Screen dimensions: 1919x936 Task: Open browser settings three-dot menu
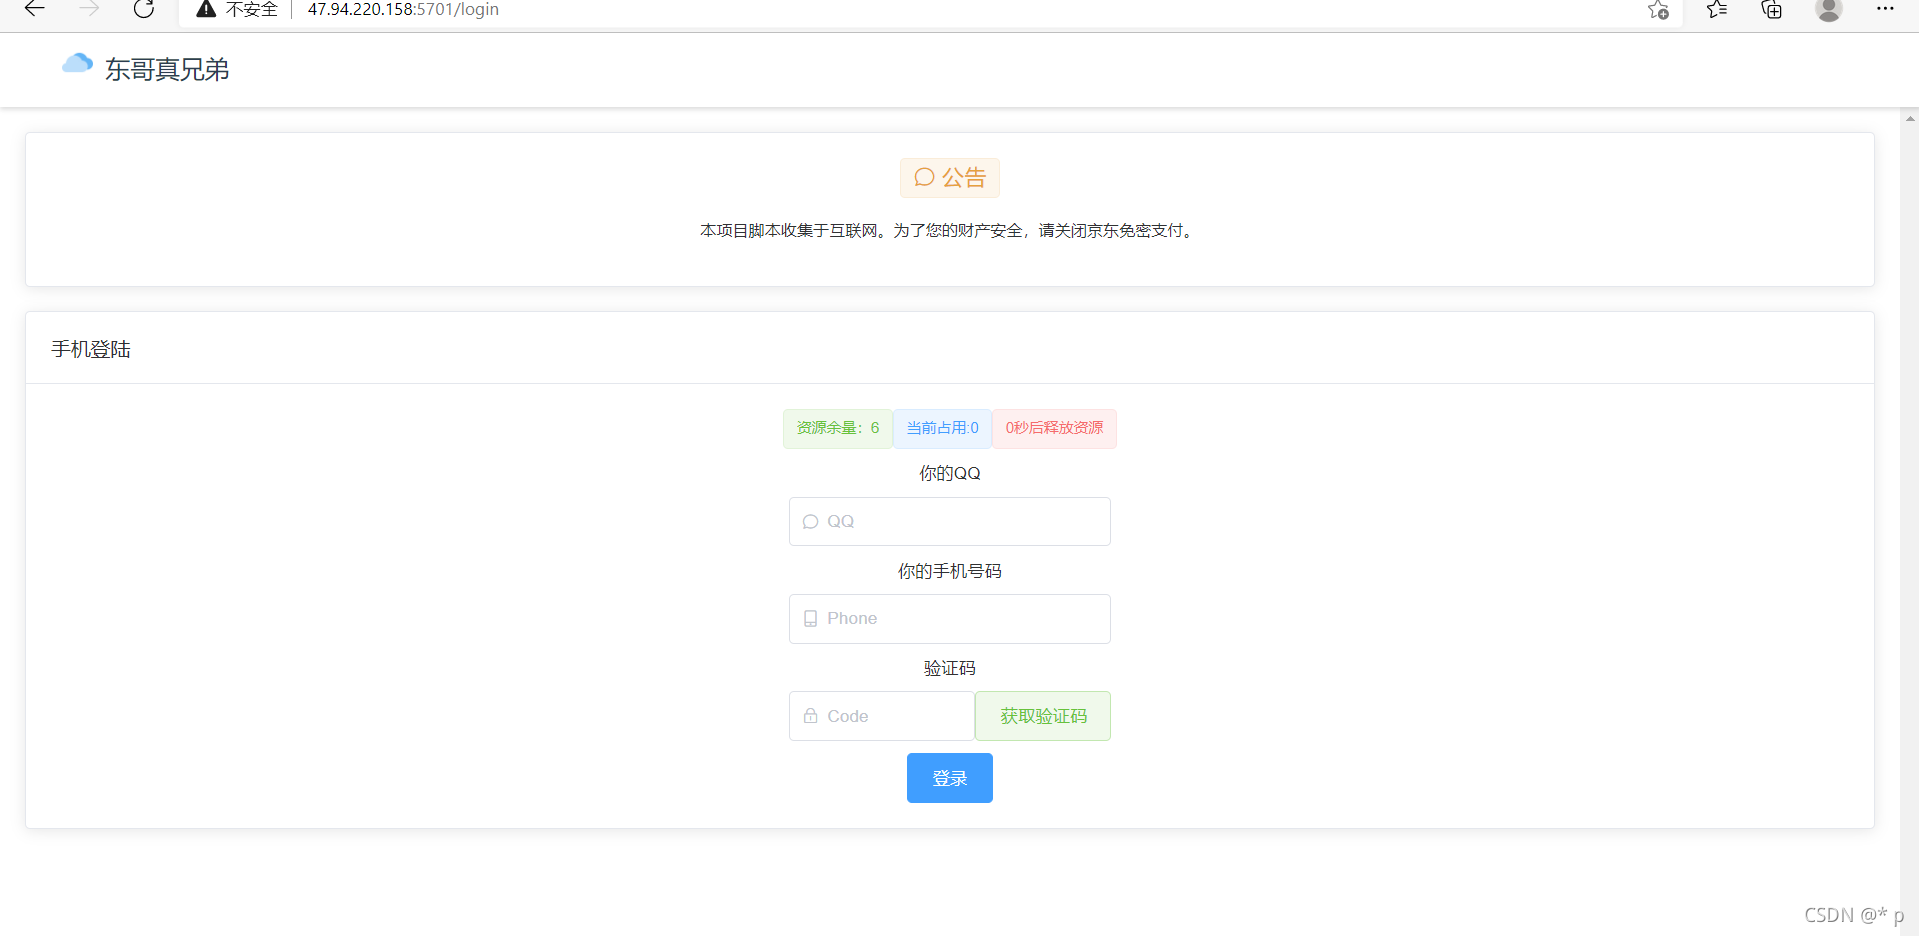point(1885,9)
